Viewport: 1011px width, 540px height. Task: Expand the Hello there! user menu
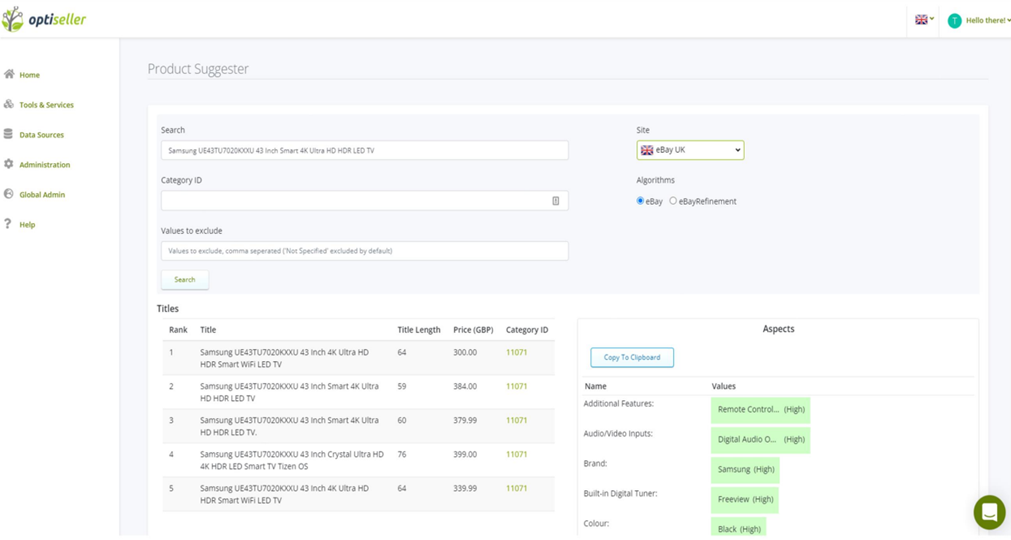point(987,21)
